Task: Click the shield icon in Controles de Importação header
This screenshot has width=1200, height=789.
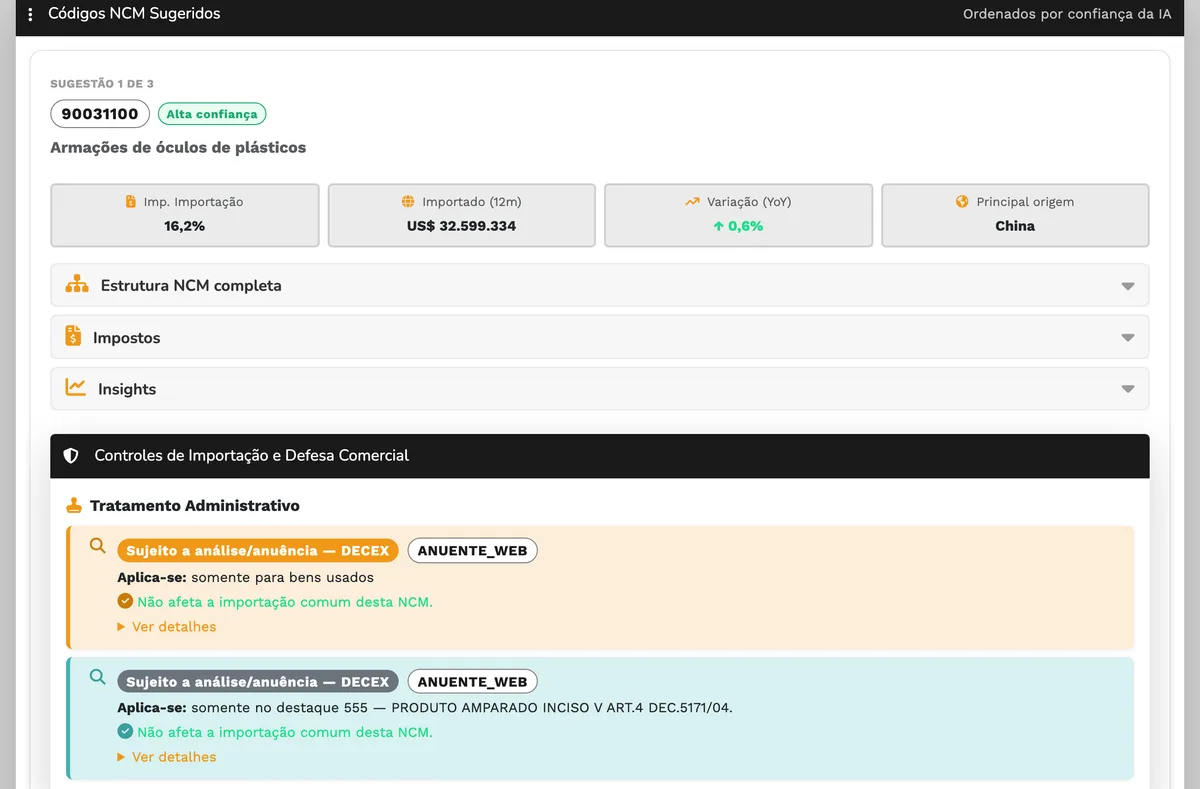Action: coord(71,455)
